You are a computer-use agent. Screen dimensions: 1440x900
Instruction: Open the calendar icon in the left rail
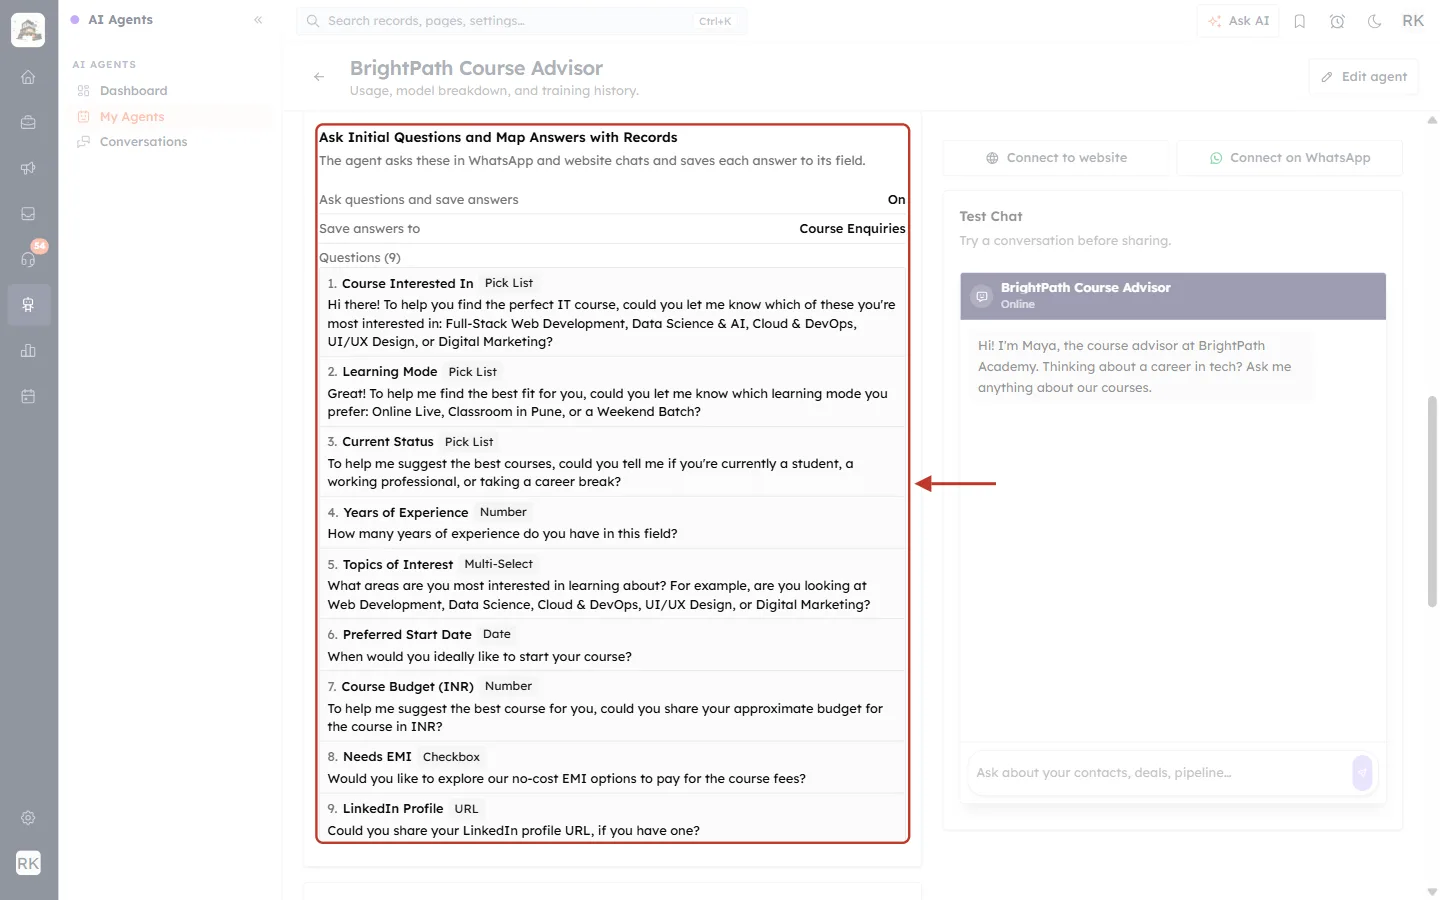pos(28,396)
